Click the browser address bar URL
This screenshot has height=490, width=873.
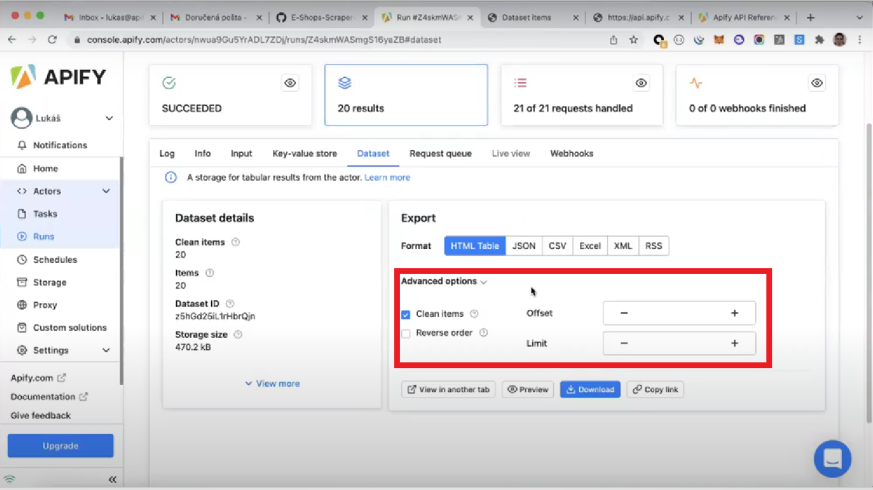(264, 40)
